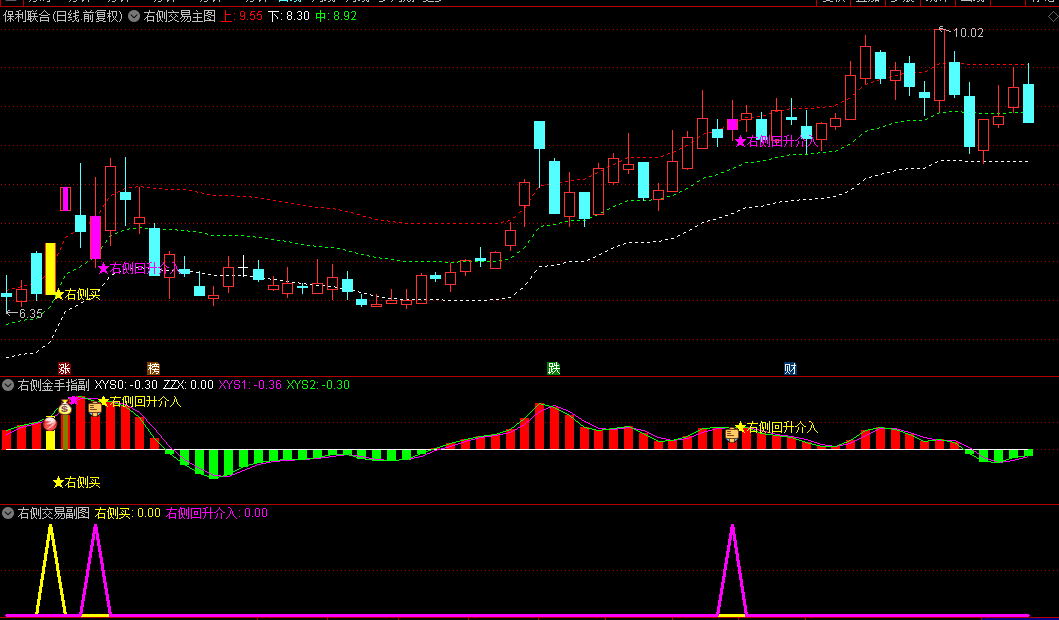Open the 财 marker icon
1059x620 pixels.
790,369
